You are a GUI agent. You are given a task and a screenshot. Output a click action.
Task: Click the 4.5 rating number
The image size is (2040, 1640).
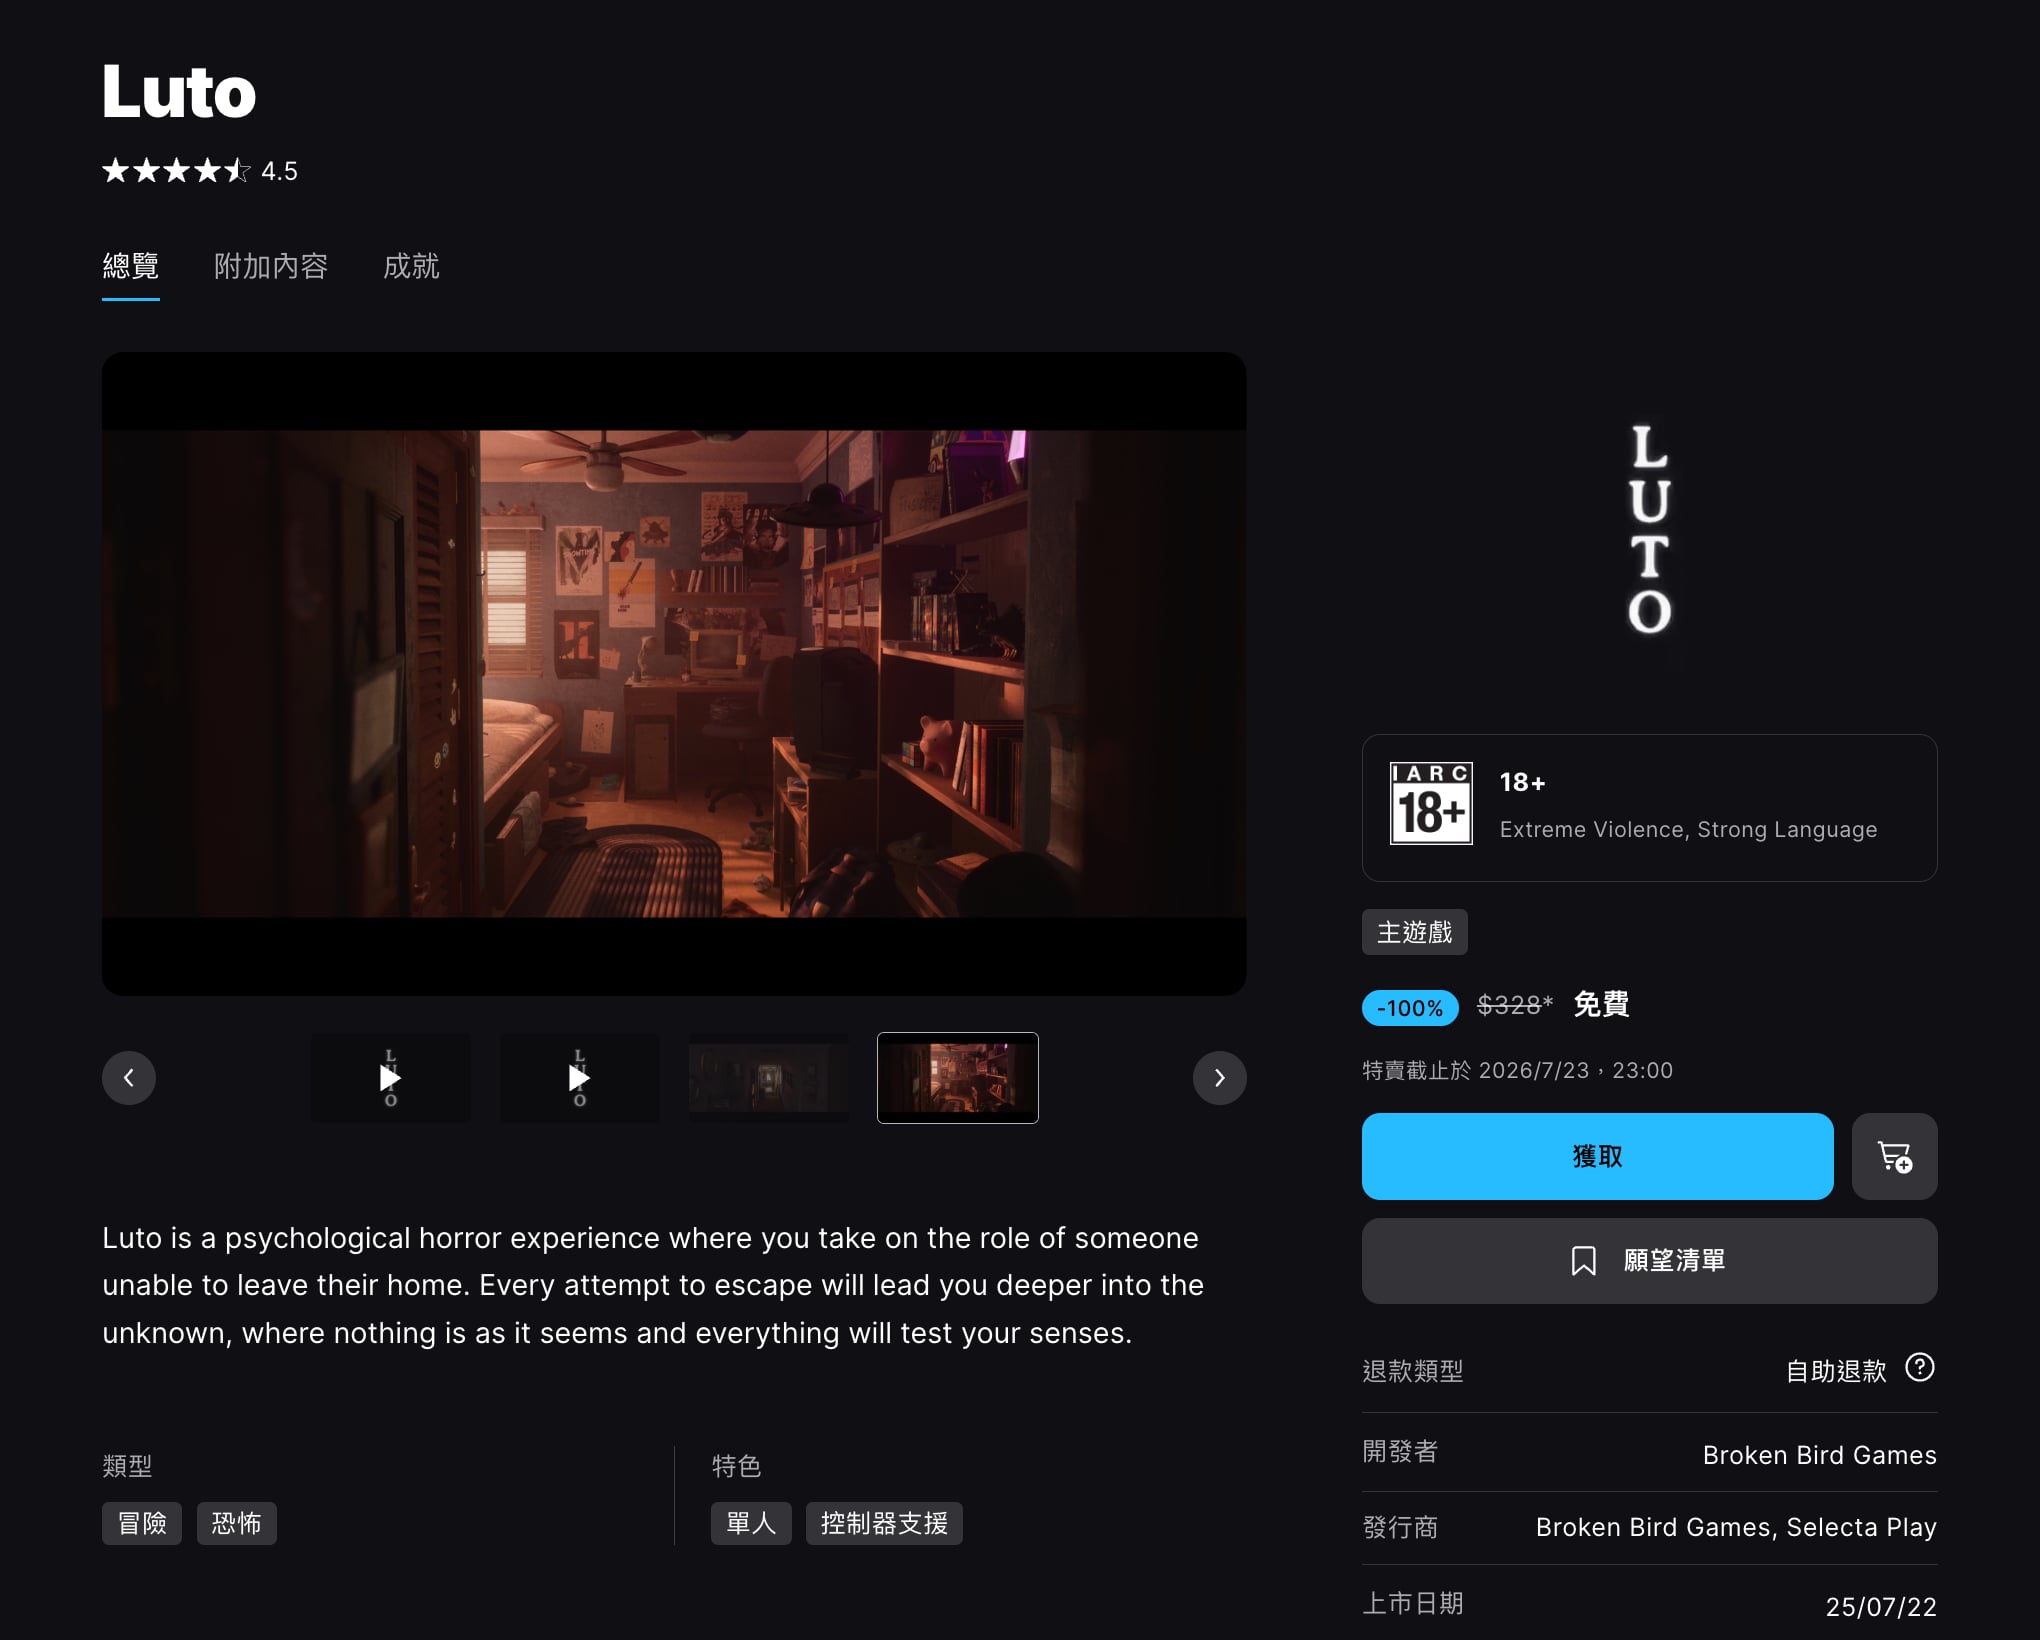coord(279,171)
